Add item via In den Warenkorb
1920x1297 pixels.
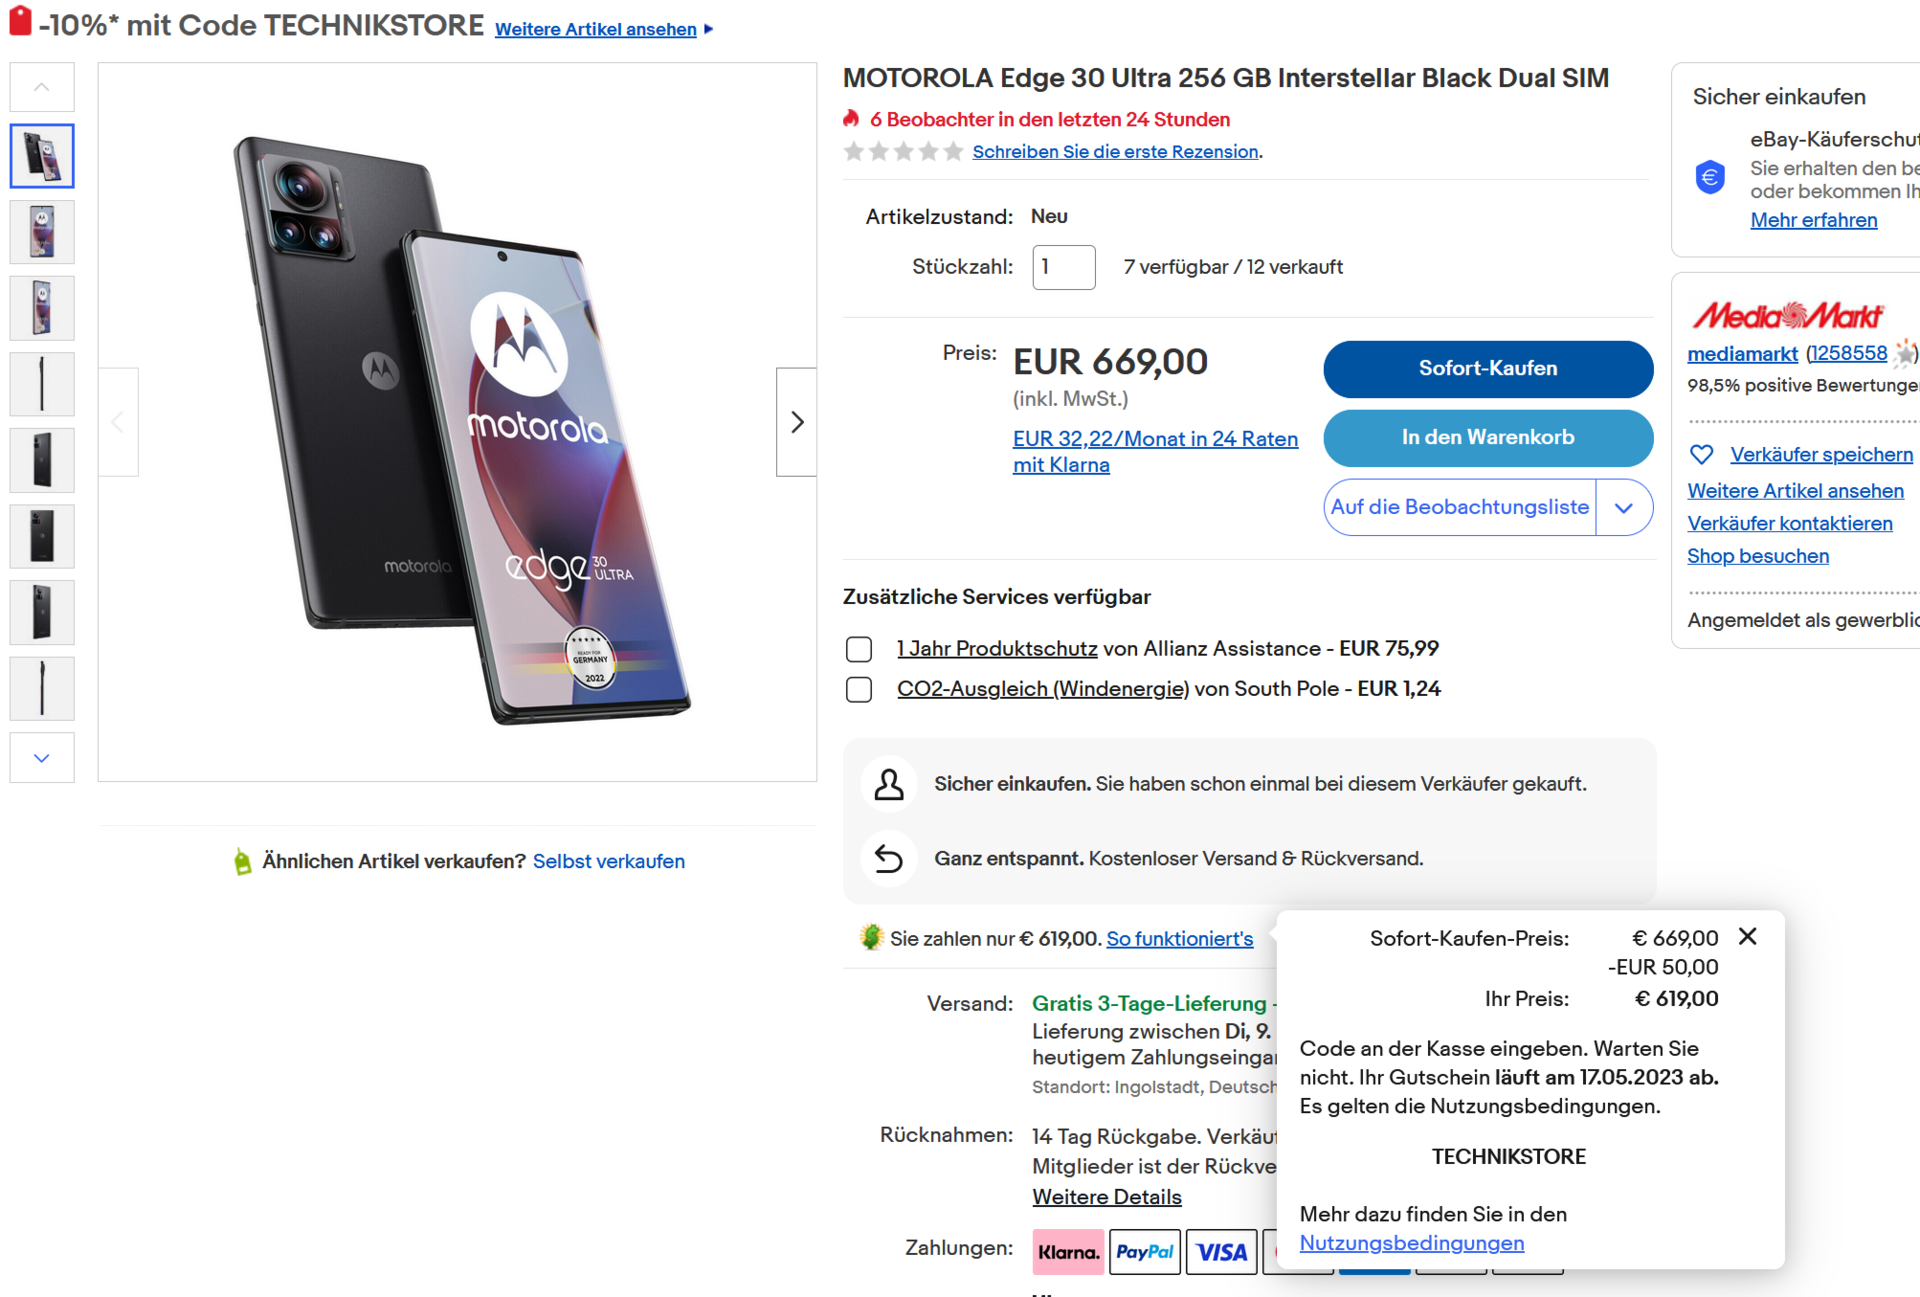1487,437
